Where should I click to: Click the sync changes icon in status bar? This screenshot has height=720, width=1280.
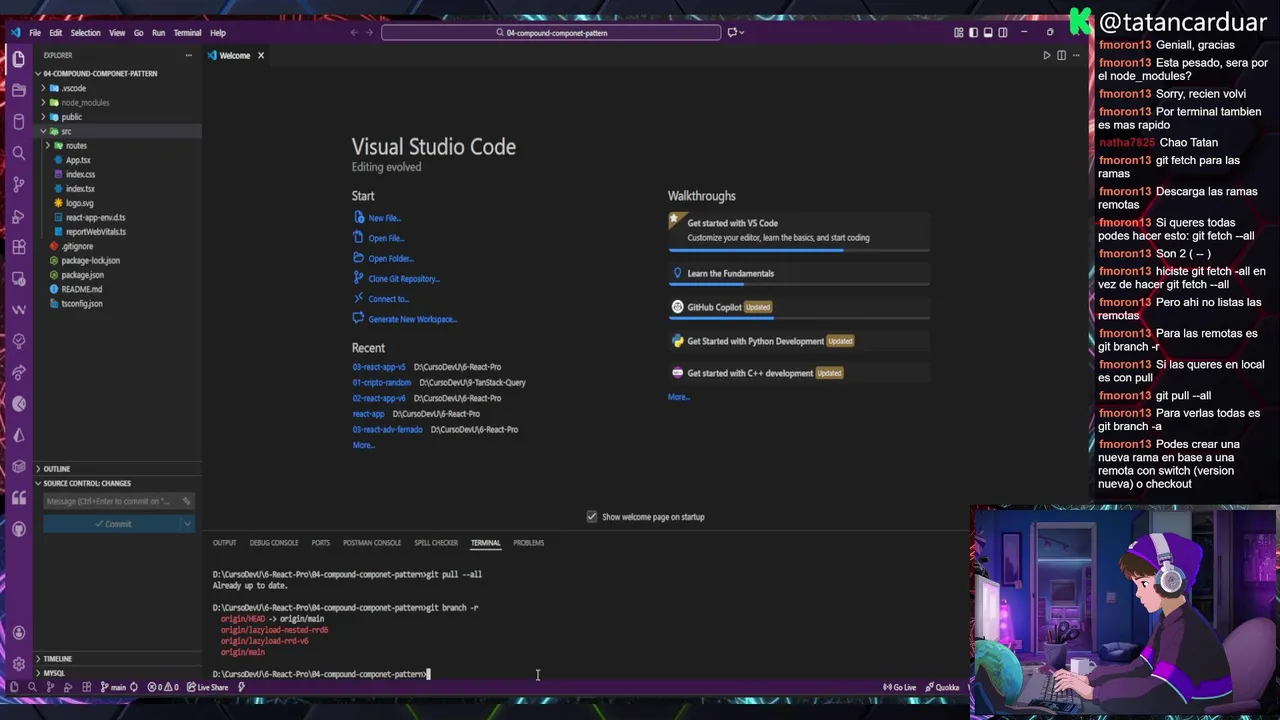click(x=134, y=687)
